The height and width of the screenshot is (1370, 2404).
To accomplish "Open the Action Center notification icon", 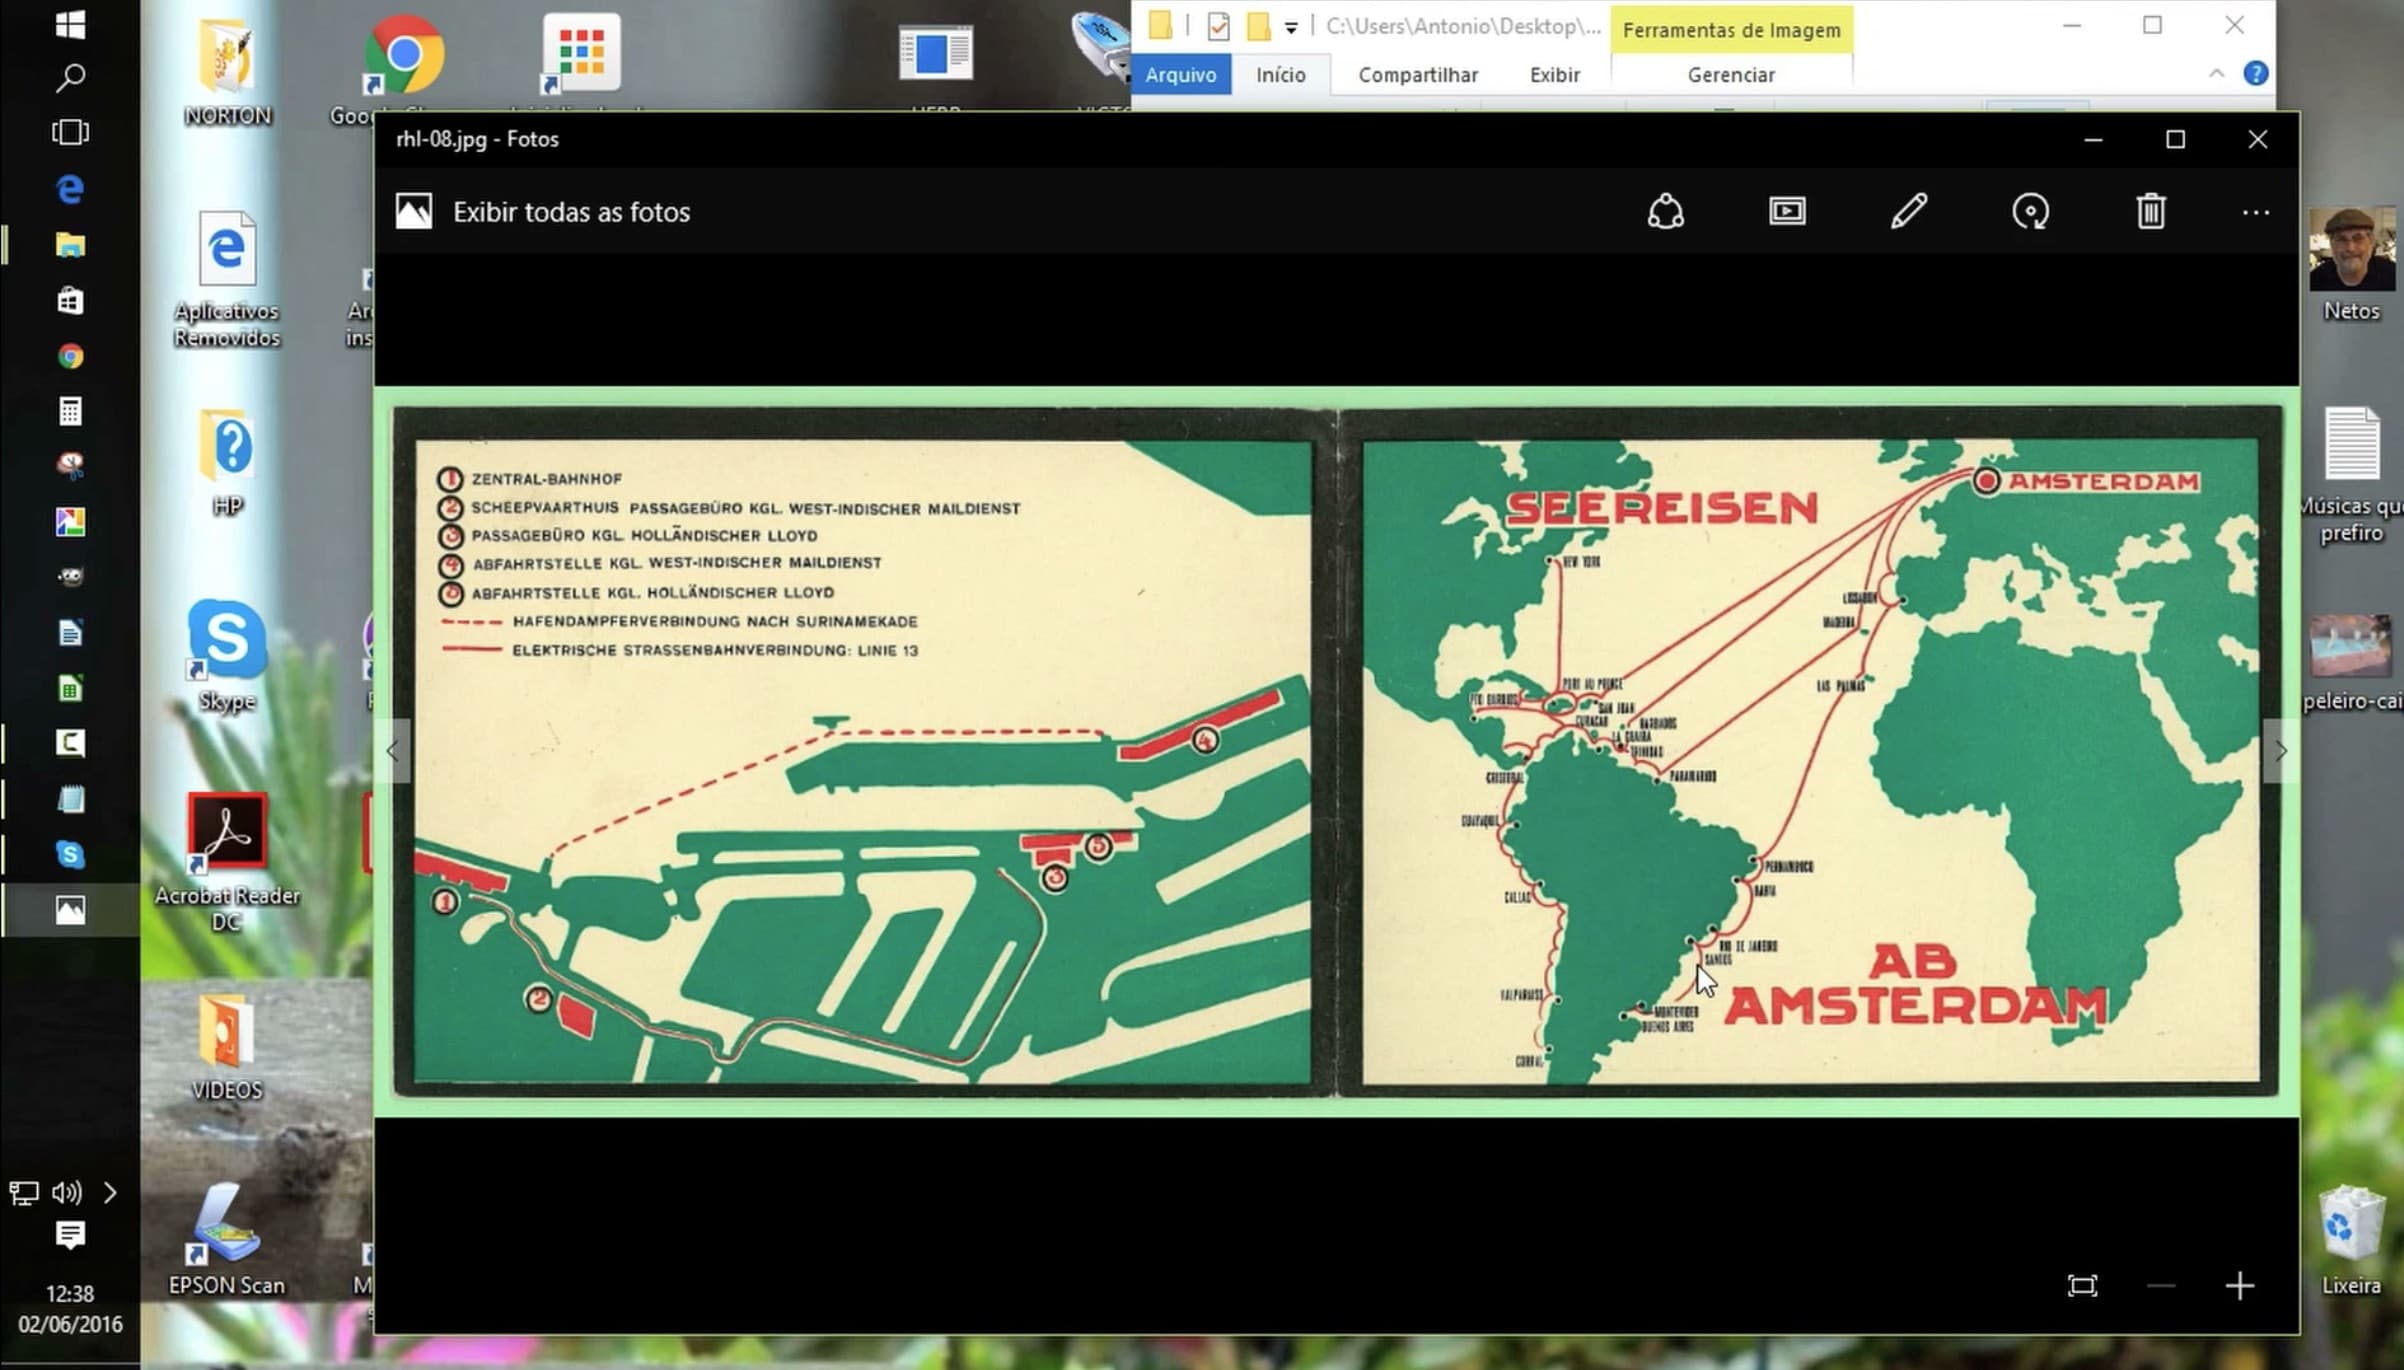I will pos(70,1236).
